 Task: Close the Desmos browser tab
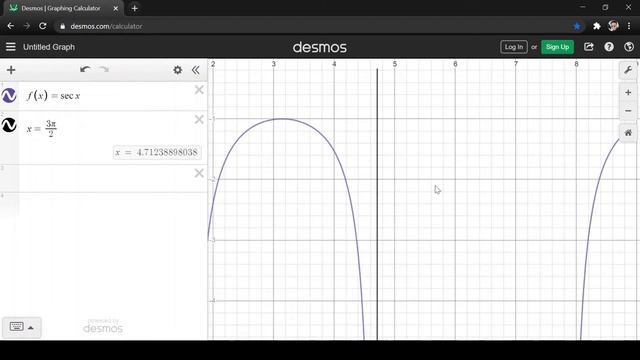[116, 8]
